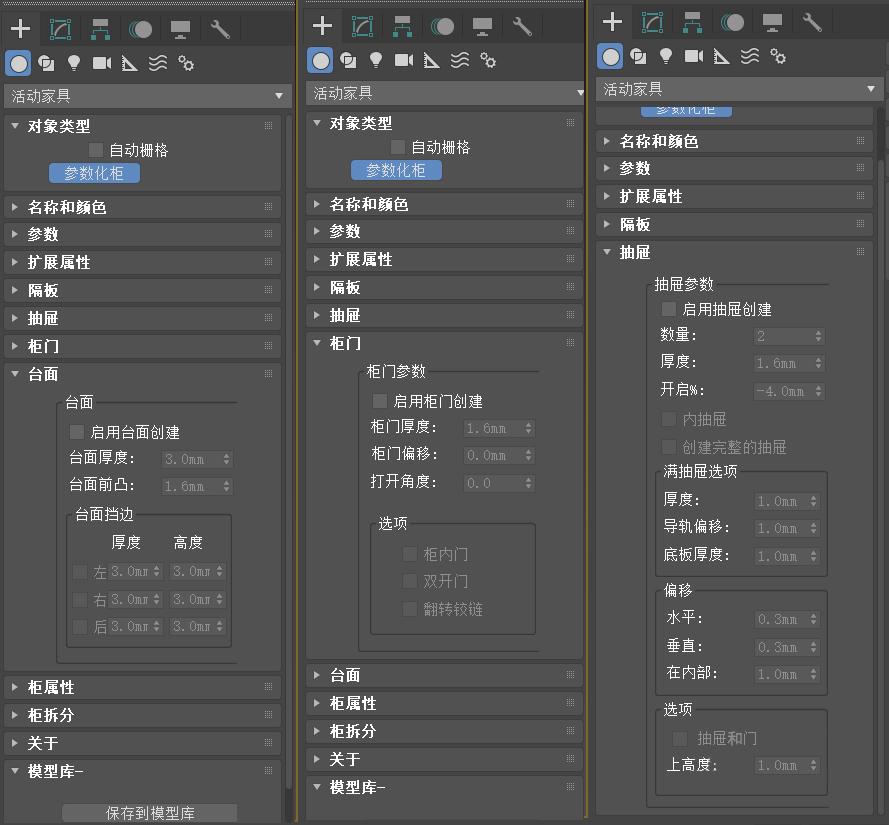The image size is (889, 825).
Task: Switch to Create tab in the middle panel
Action: click(x=322, y=26)
